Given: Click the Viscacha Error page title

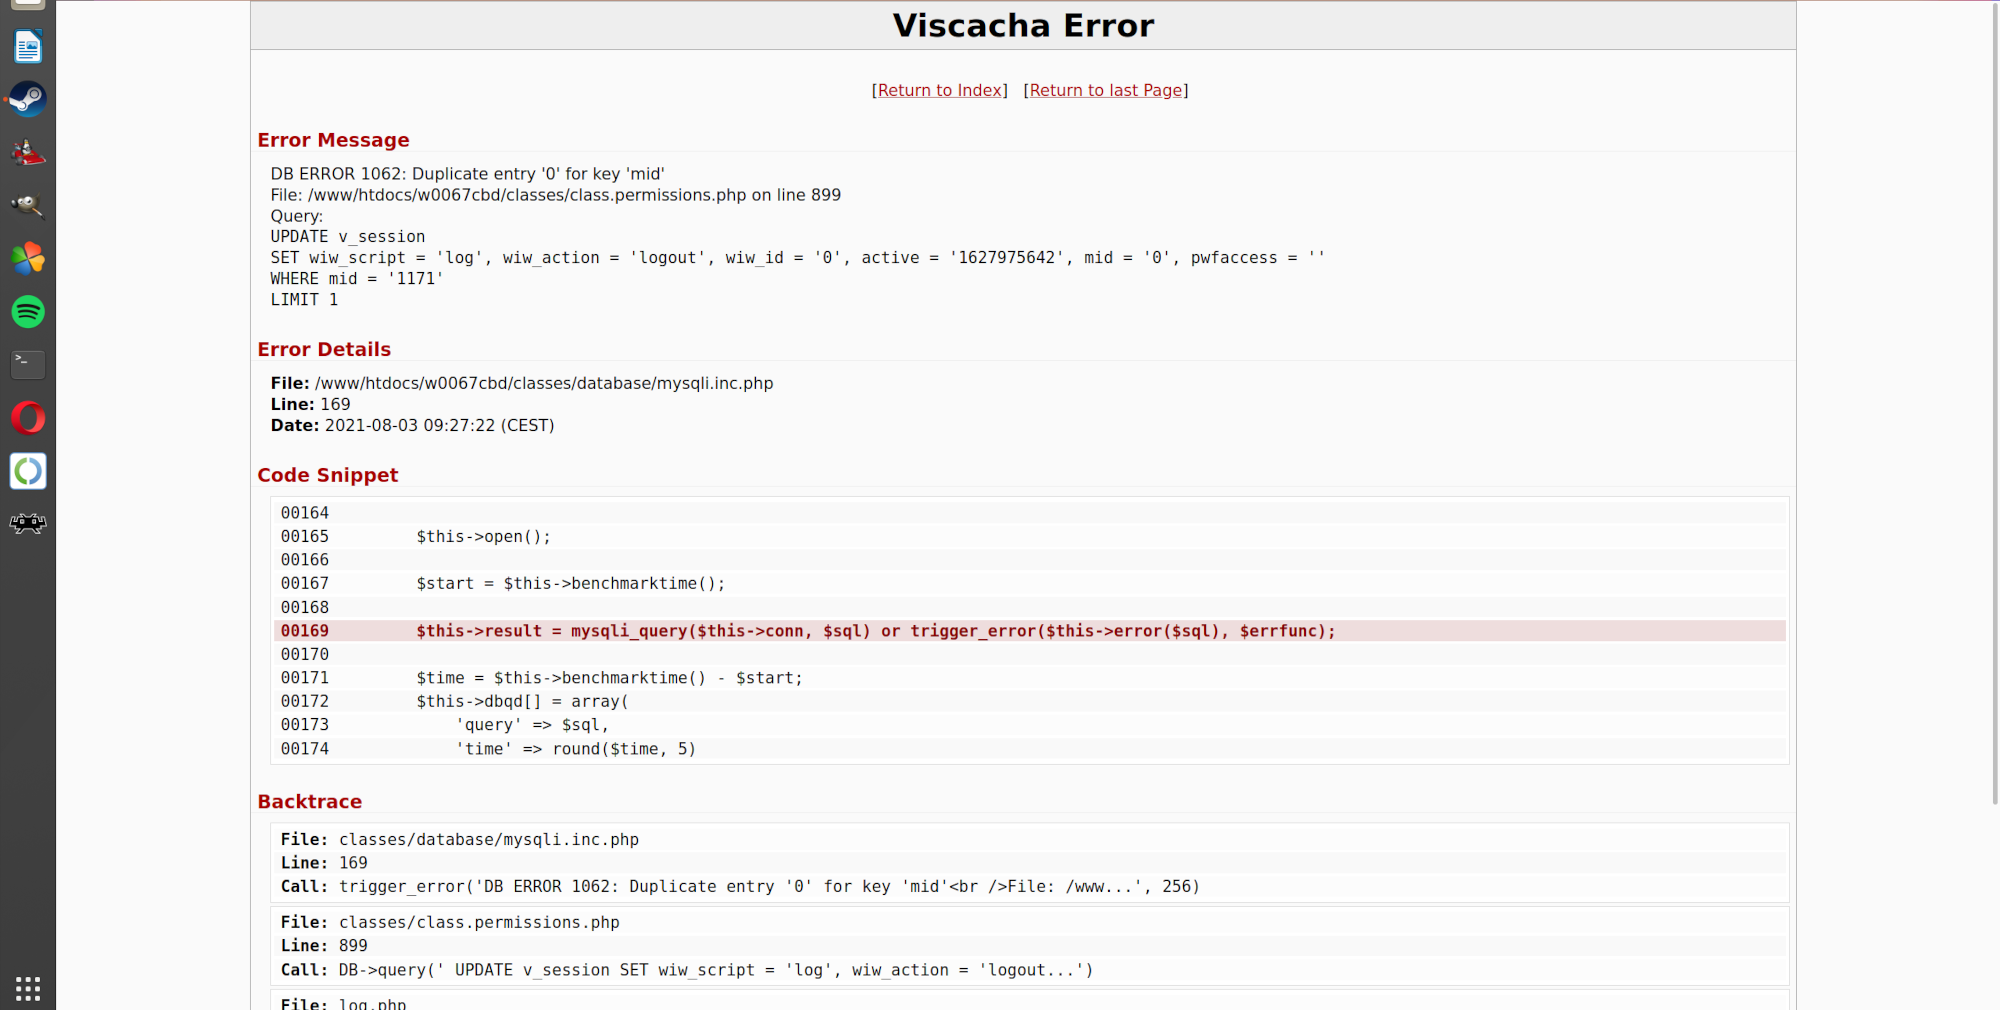Looking at the screenshot, I should pos(1023,26).
